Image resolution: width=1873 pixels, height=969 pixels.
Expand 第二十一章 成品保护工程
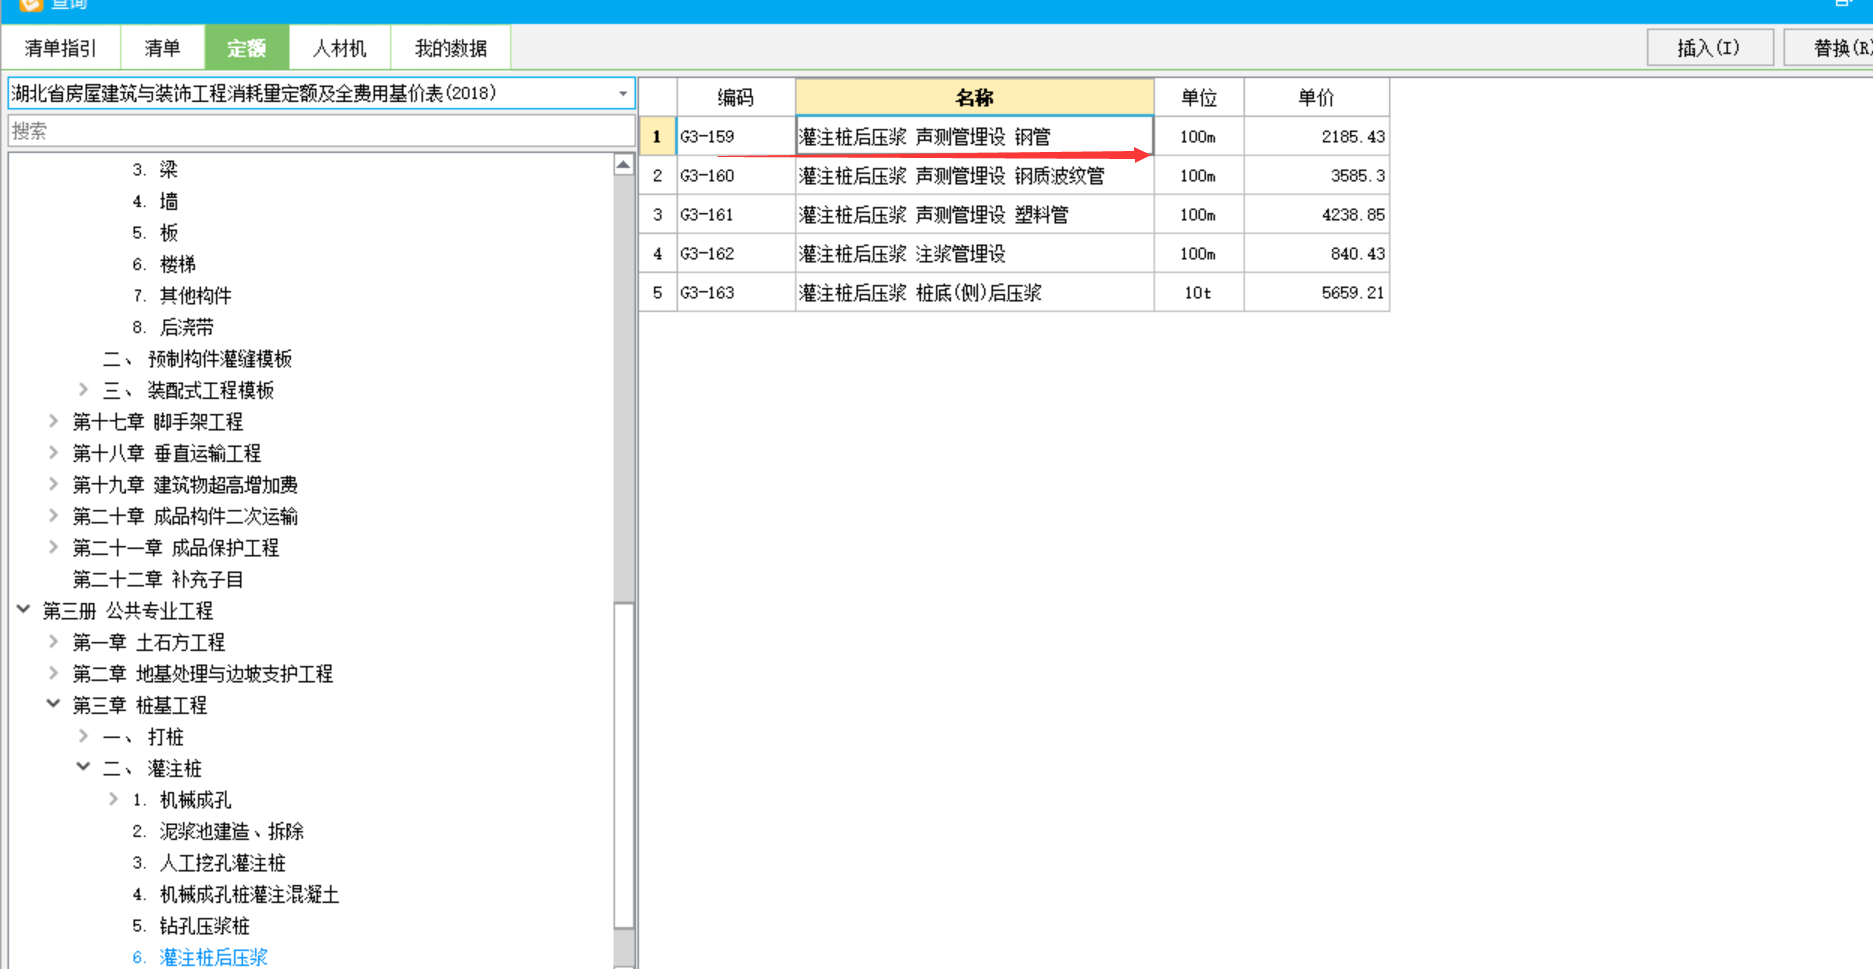pyautogui.click(x=54, y=548)
